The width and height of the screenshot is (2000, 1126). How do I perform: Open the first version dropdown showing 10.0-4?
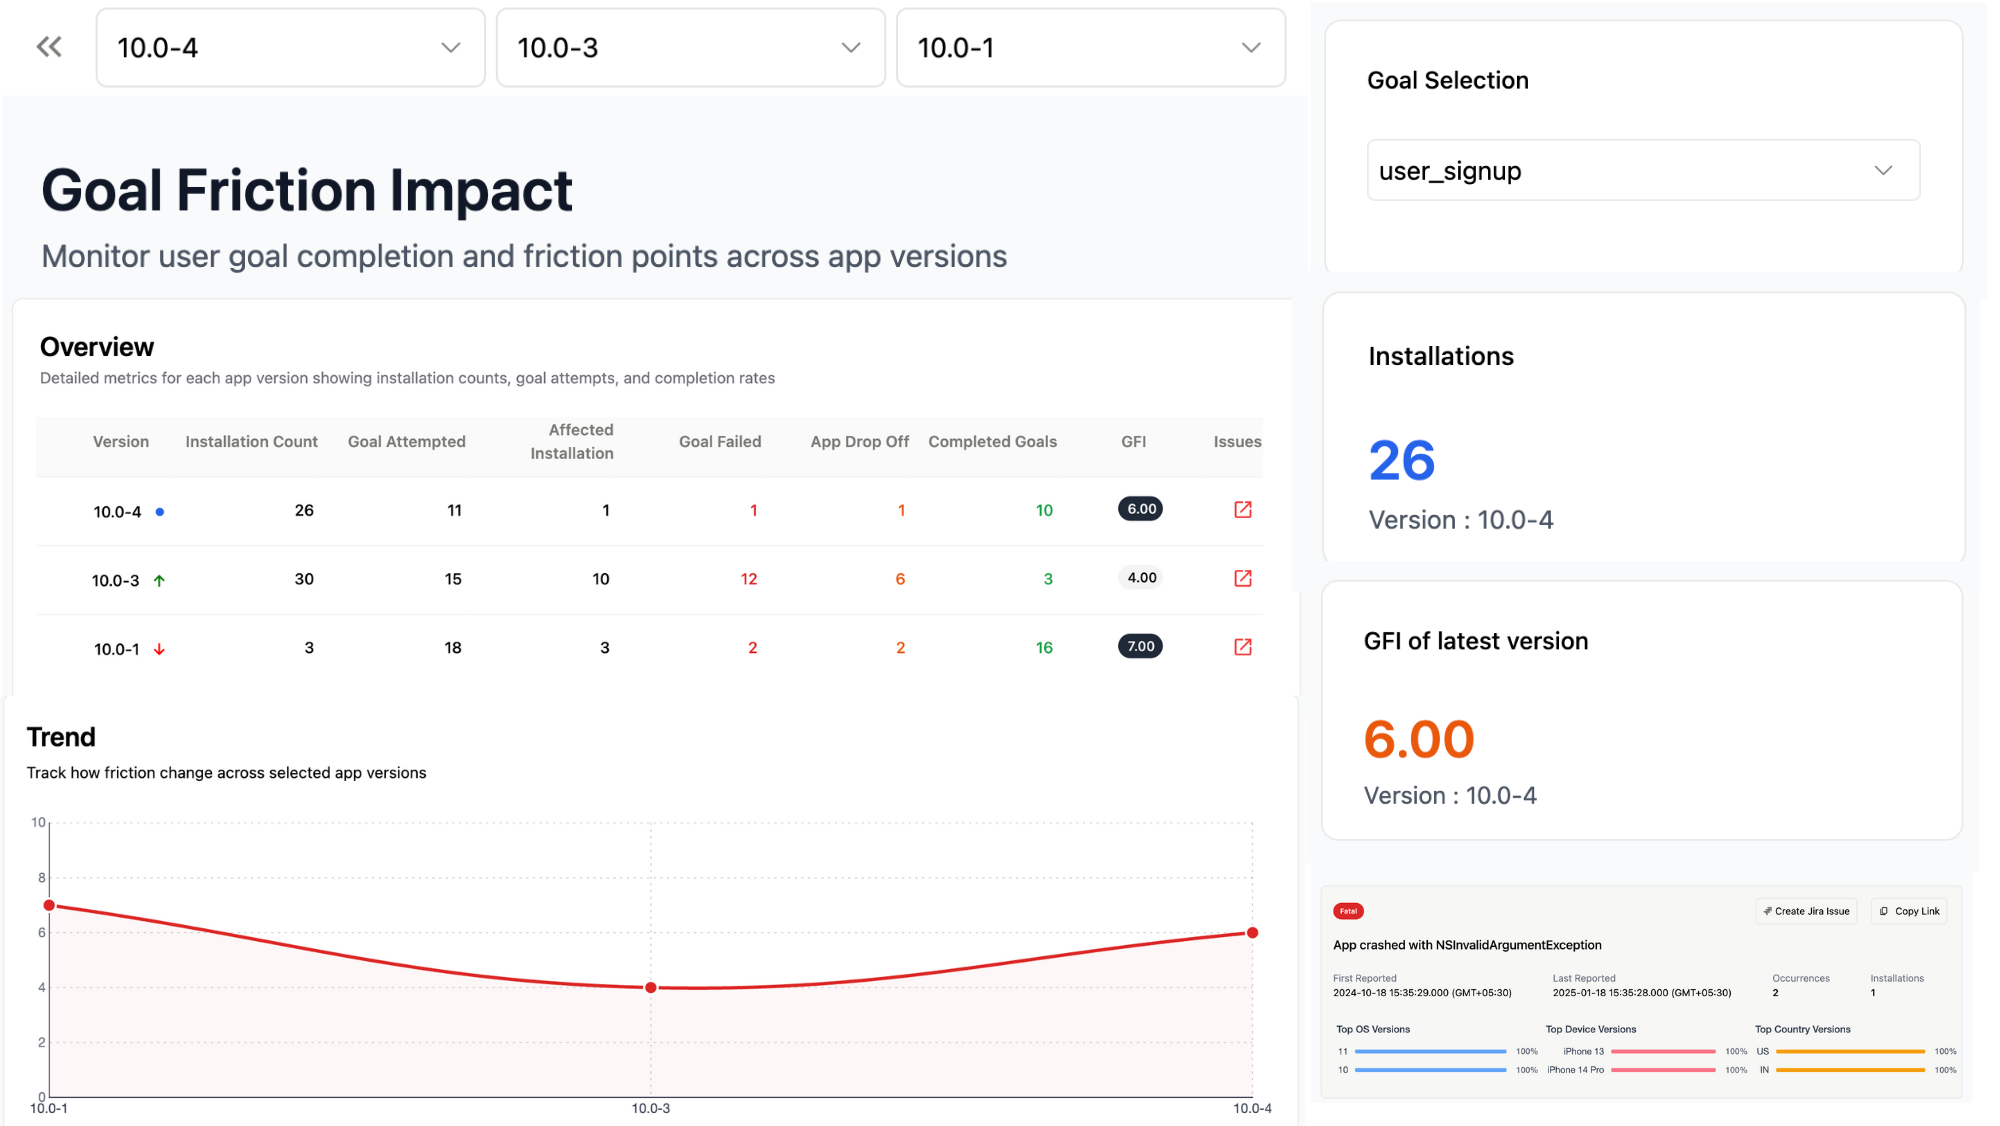pos(290,47)
